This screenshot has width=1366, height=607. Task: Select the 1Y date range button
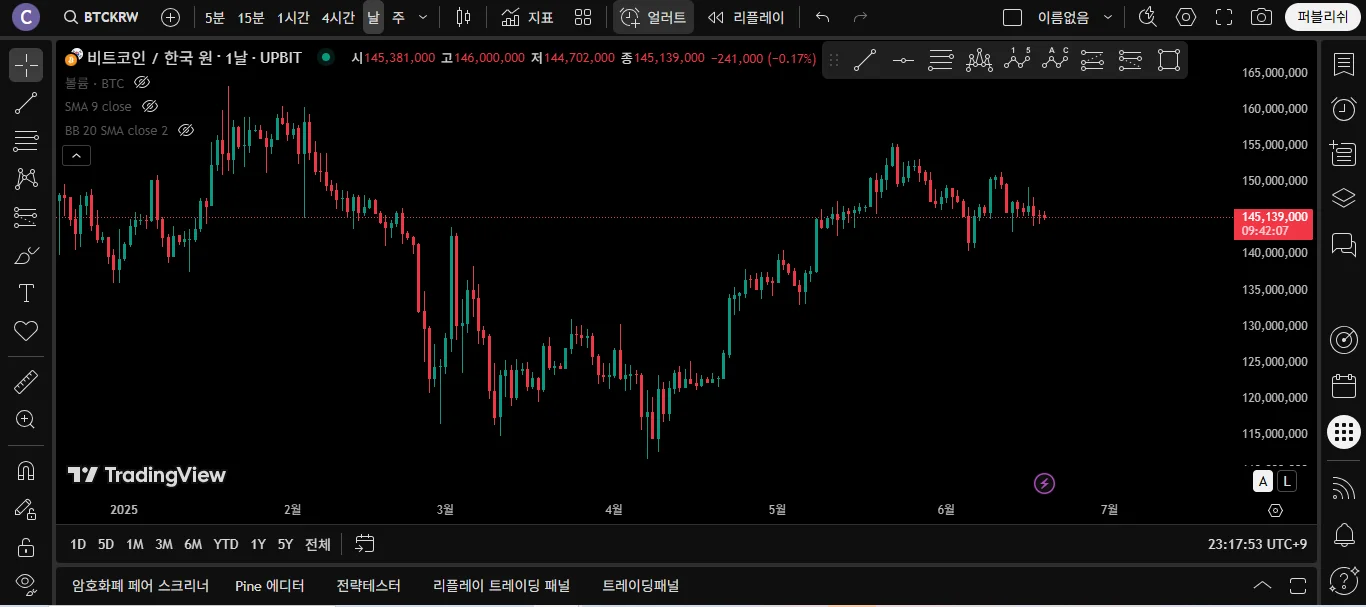(258, 544)
